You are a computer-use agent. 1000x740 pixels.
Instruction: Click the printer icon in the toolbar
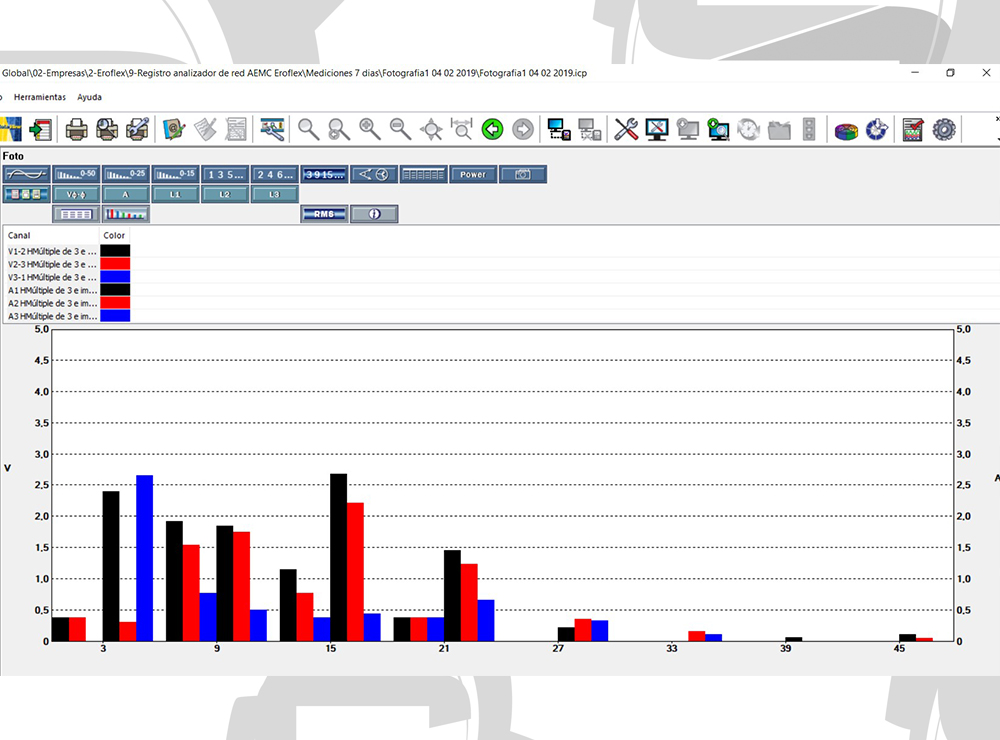click(x=76, y=129)
